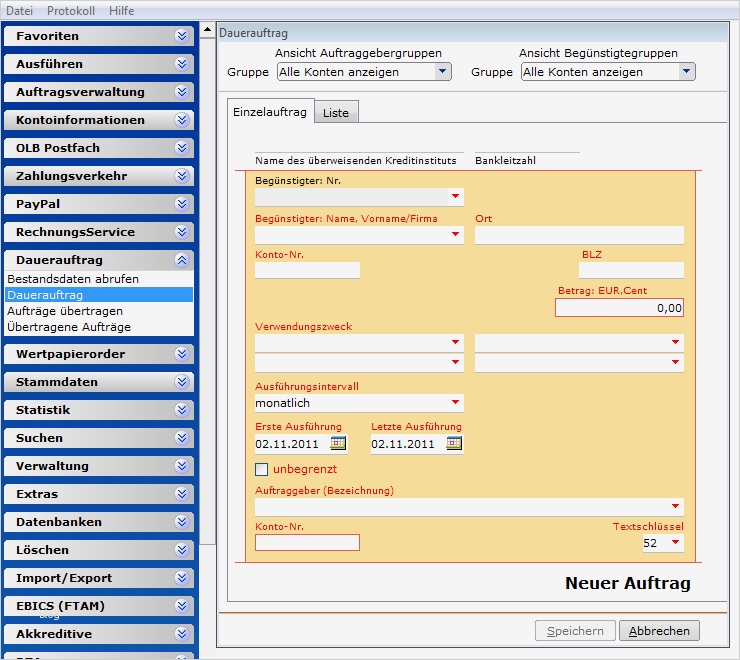
Task: Open the Begünstigter Name, Vorname/Firma dropdown
Action: click(x=455, y=235)
